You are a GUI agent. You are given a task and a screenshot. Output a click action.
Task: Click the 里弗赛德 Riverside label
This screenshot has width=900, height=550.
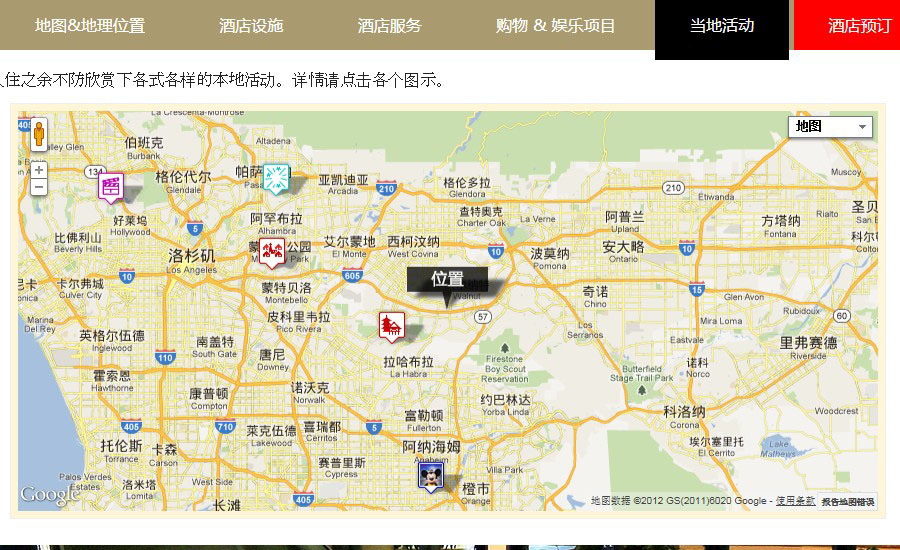click(808, 347)
